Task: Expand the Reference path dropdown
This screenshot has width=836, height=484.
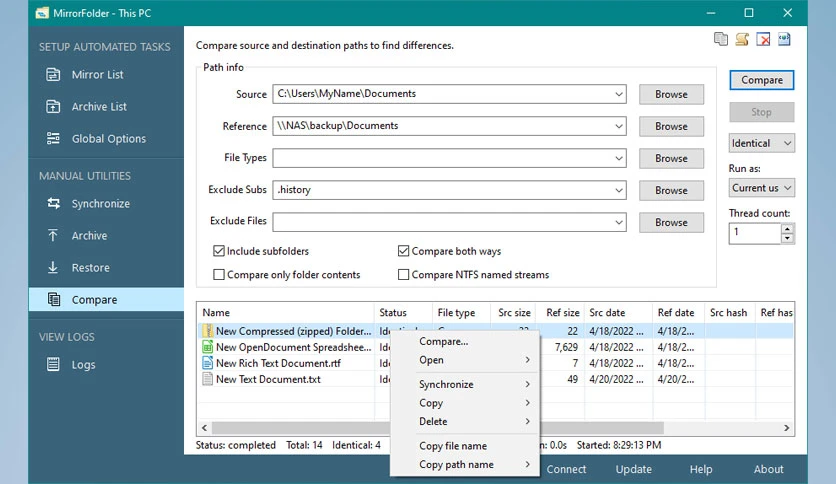Action: coord(618,126)
